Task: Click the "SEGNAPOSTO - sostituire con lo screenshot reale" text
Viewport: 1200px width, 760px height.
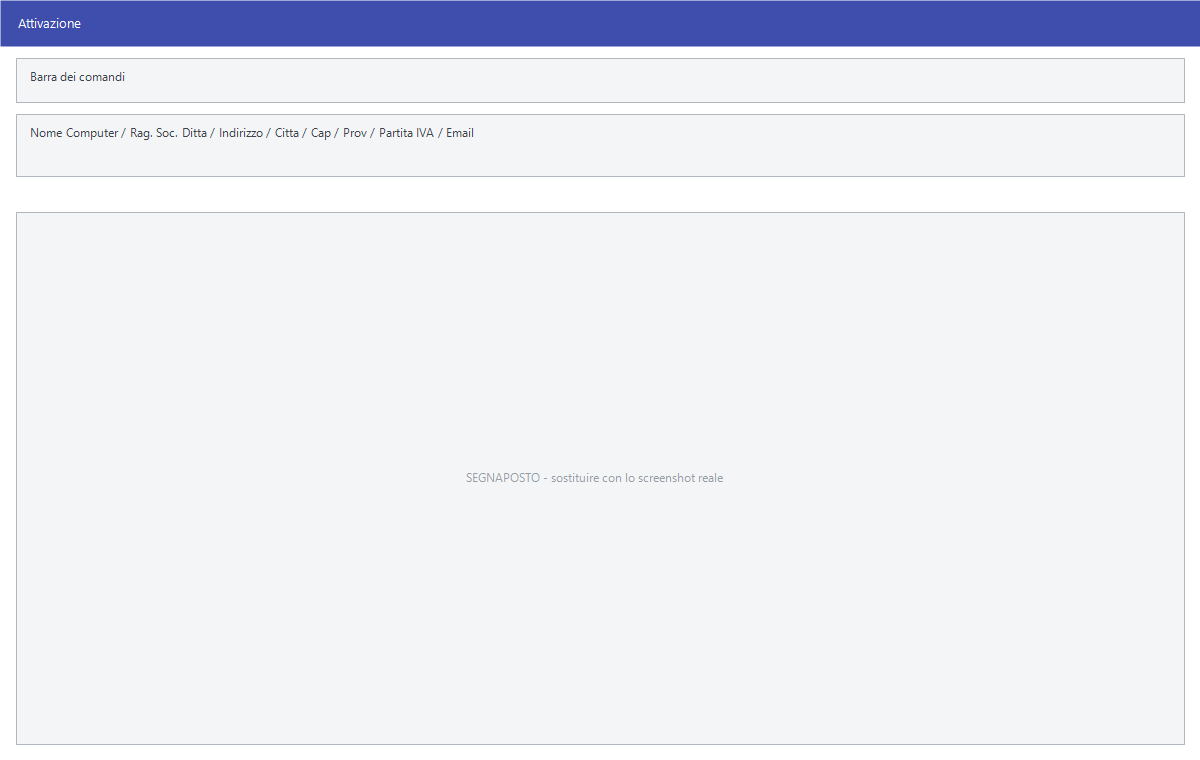Action: click(x=594, y=478)
